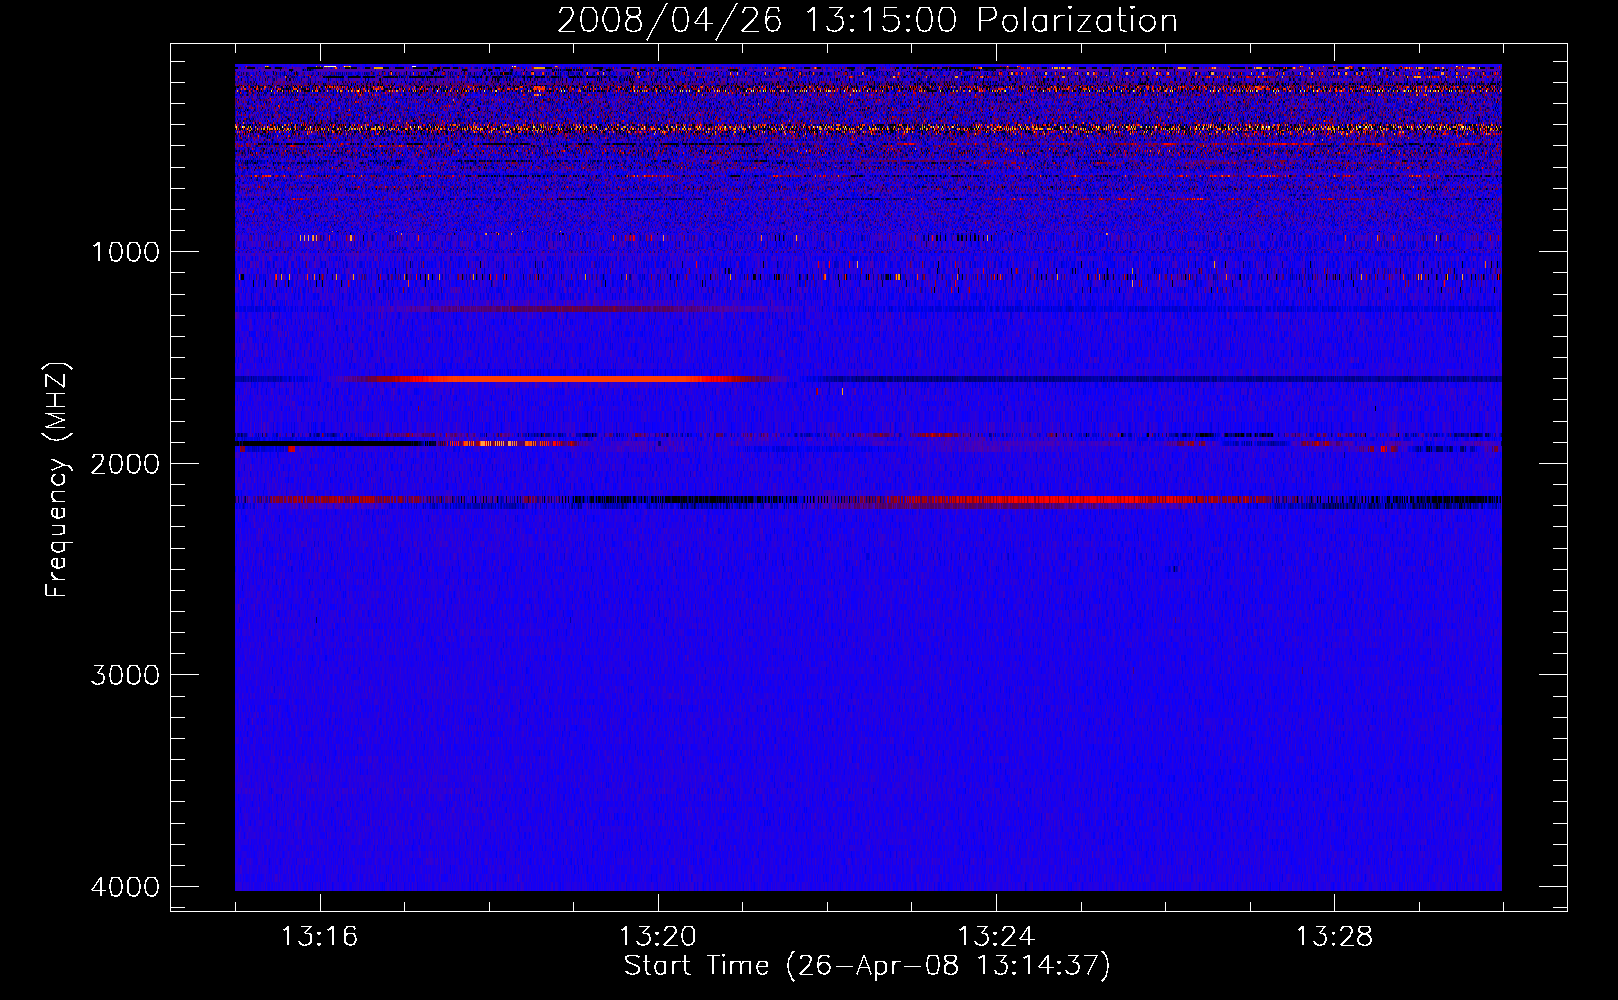This screenshot has width=1618, height=1000.
Task: Click the 4000 frequency tick label
Action: [125, 887]
